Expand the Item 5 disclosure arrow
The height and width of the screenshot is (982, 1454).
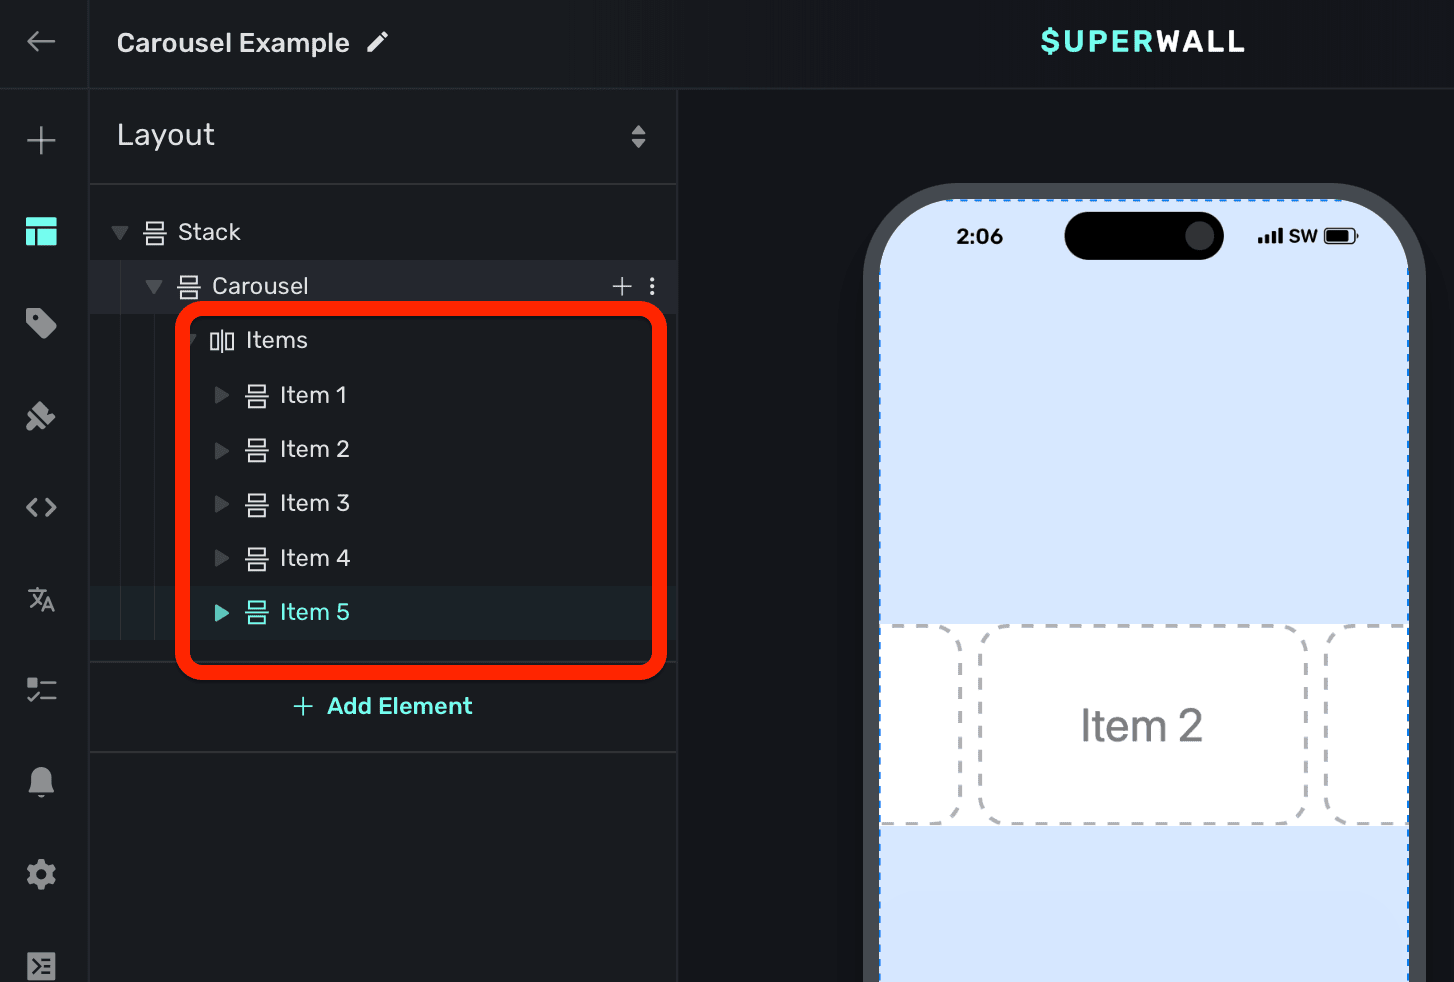click(222, 613)
